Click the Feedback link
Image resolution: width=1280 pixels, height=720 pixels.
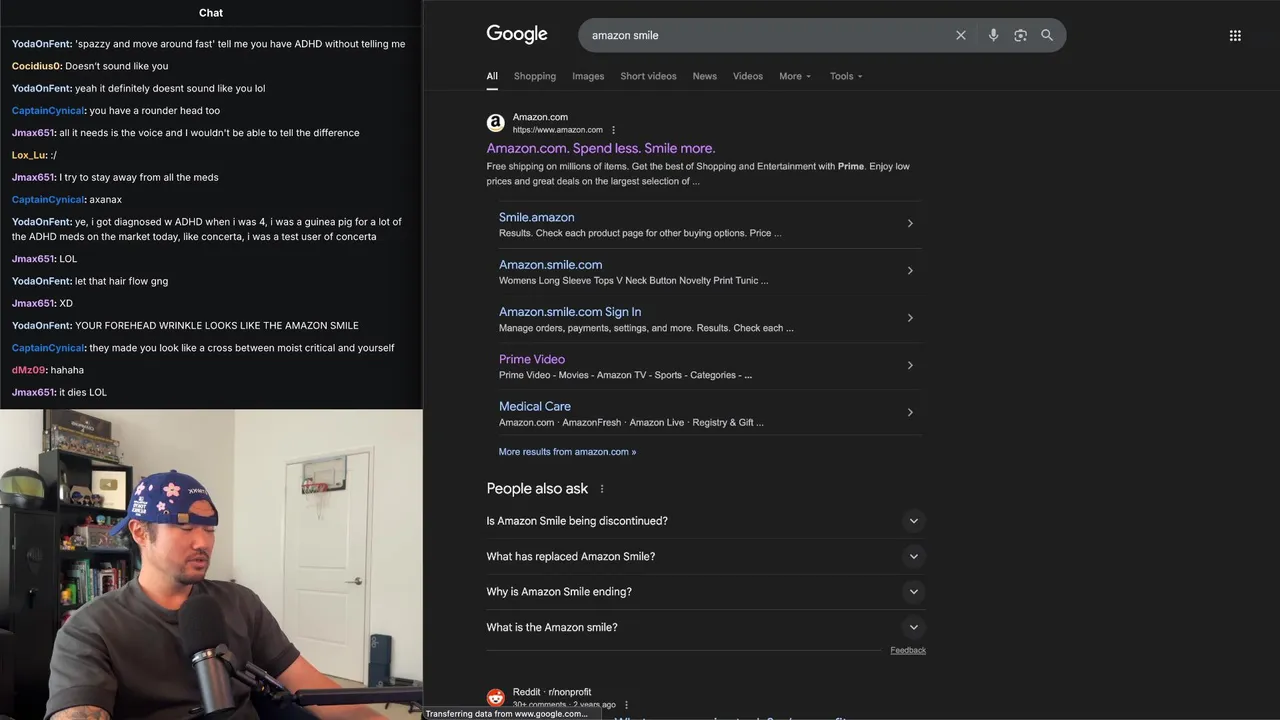pyautogui.click(x=908, y=650)
